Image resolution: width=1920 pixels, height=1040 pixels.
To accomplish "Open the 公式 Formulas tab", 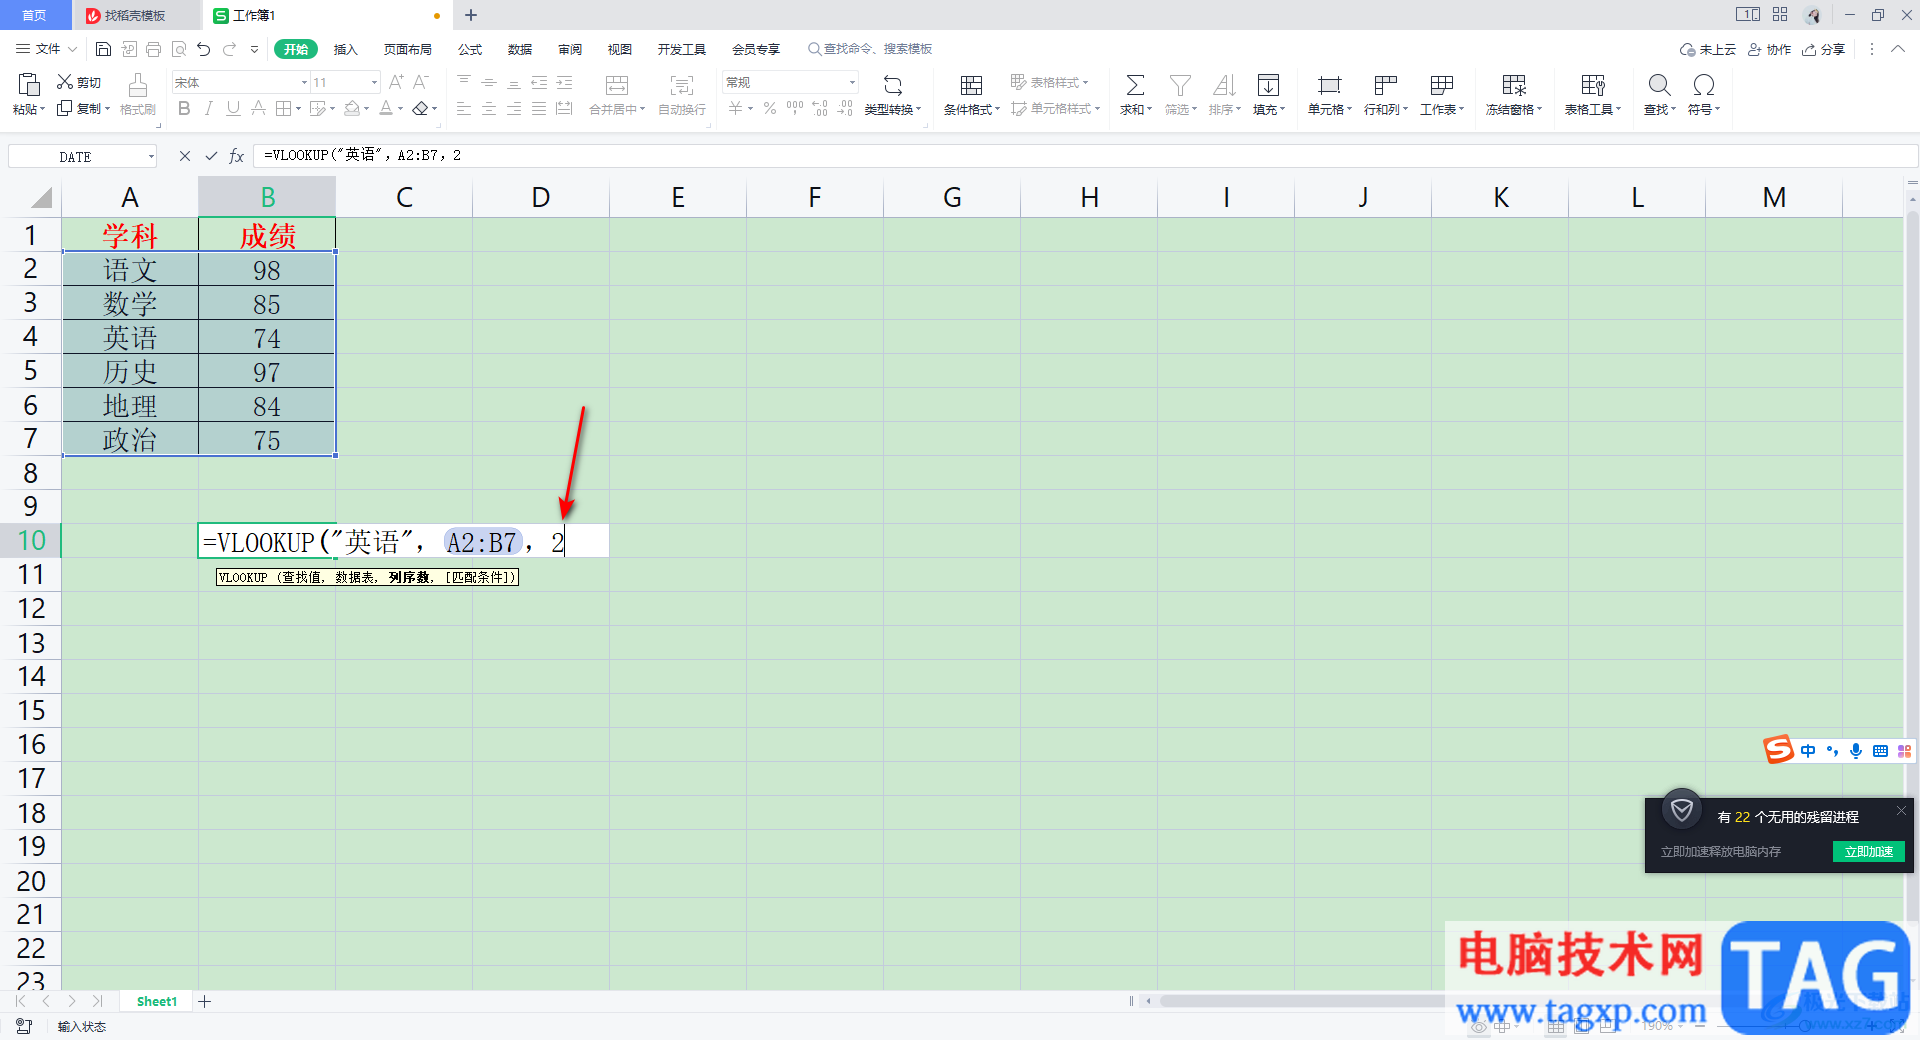I will pyautogui.click(x=470, y=49).
